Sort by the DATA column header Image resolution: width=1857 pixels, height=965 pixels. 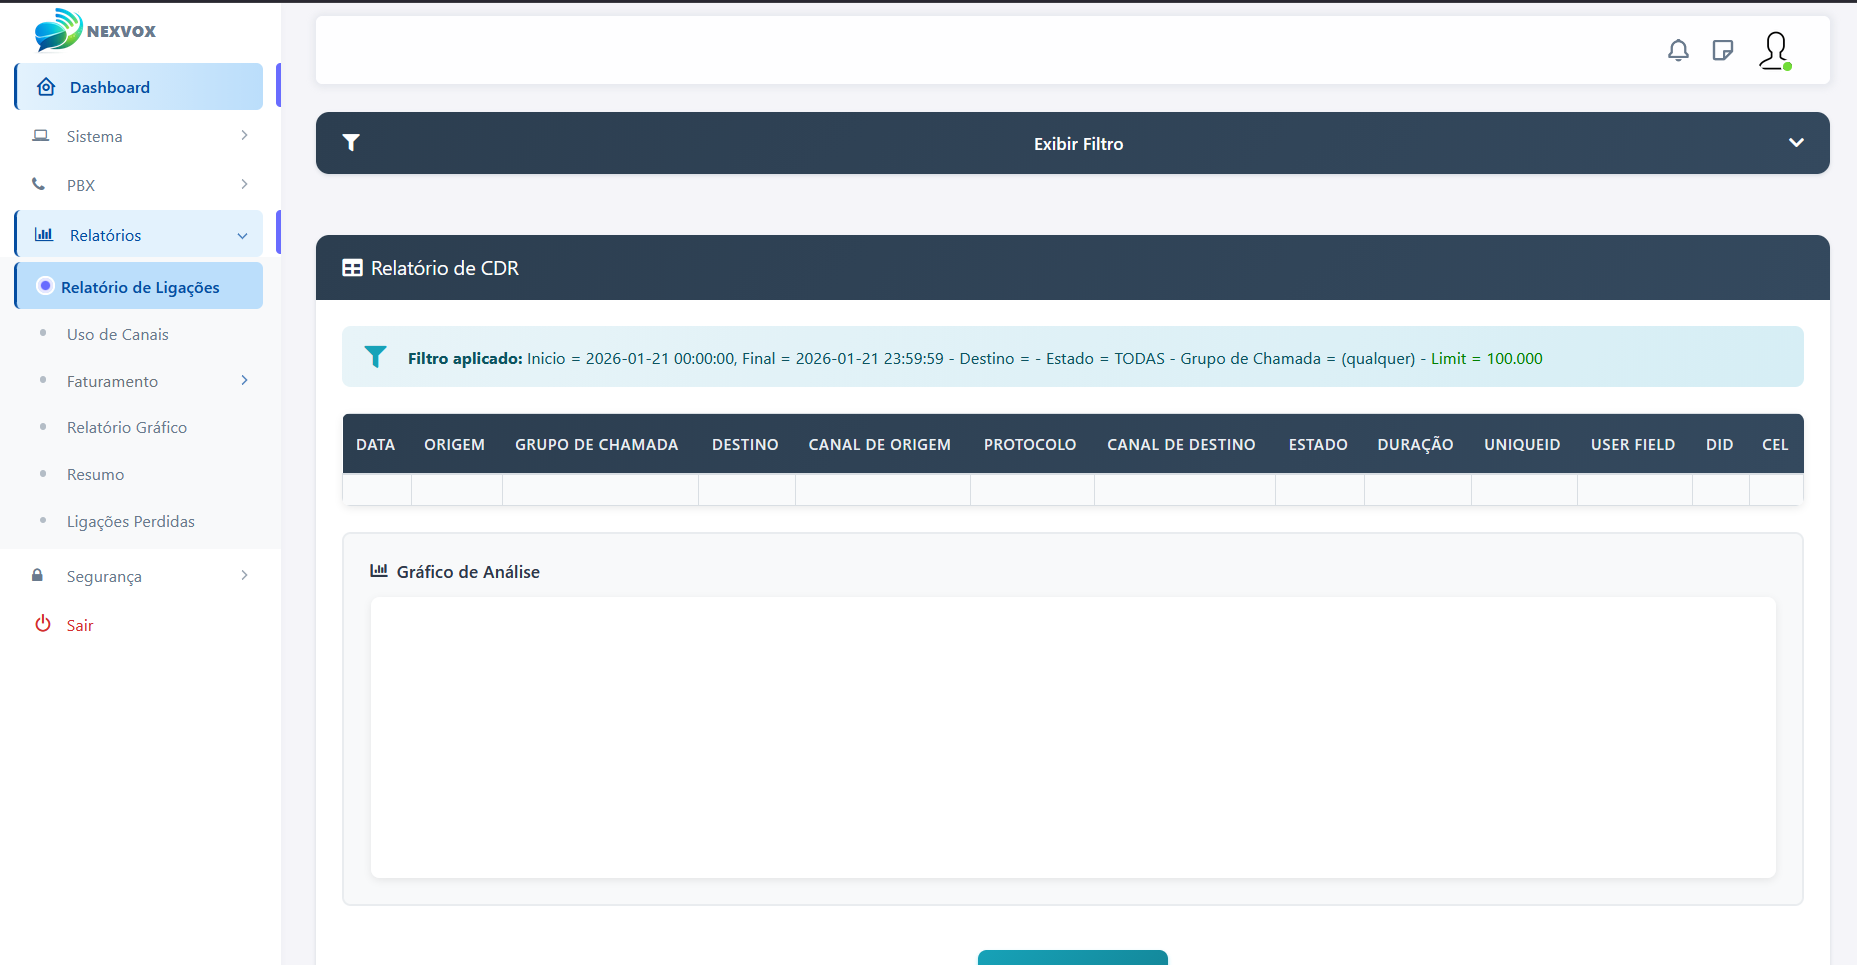coord(375,444)
